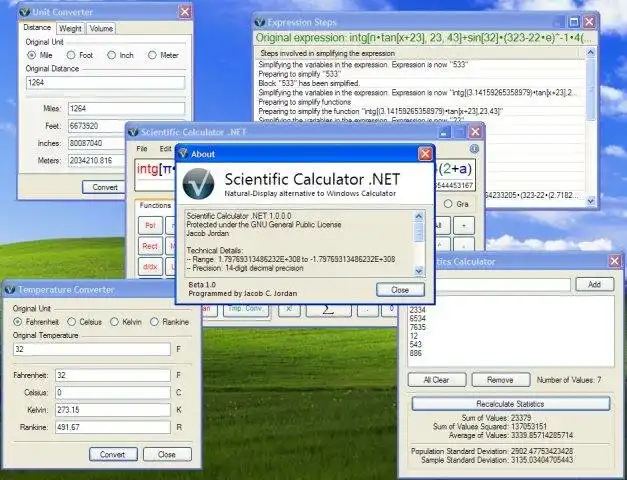Click Convert in the Temperature Converter window
The width and height of the screenshot is (627, 480).
pos(113,454)
